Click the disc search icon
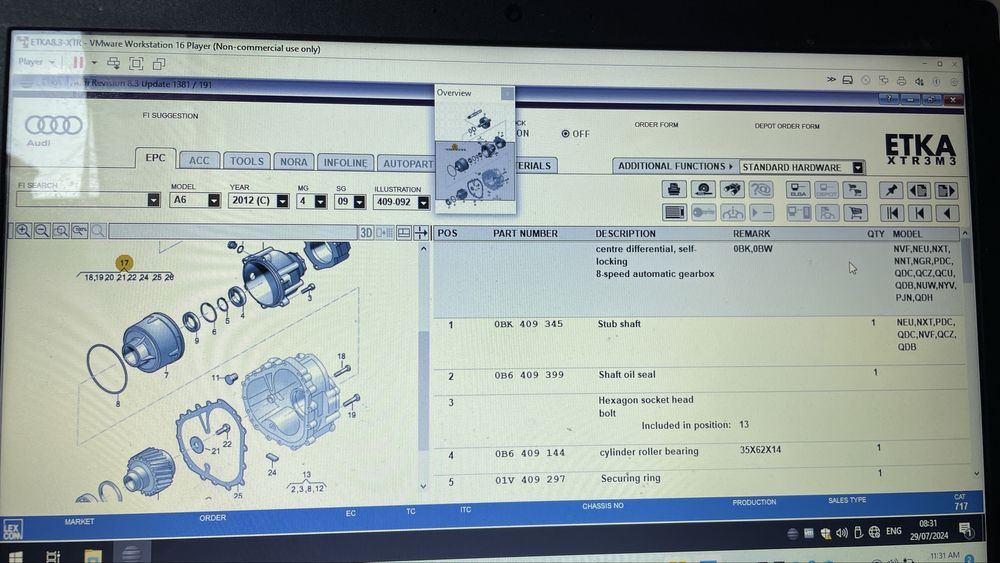The width and height of the screenshot is (1000, 563). coord(703,189)
